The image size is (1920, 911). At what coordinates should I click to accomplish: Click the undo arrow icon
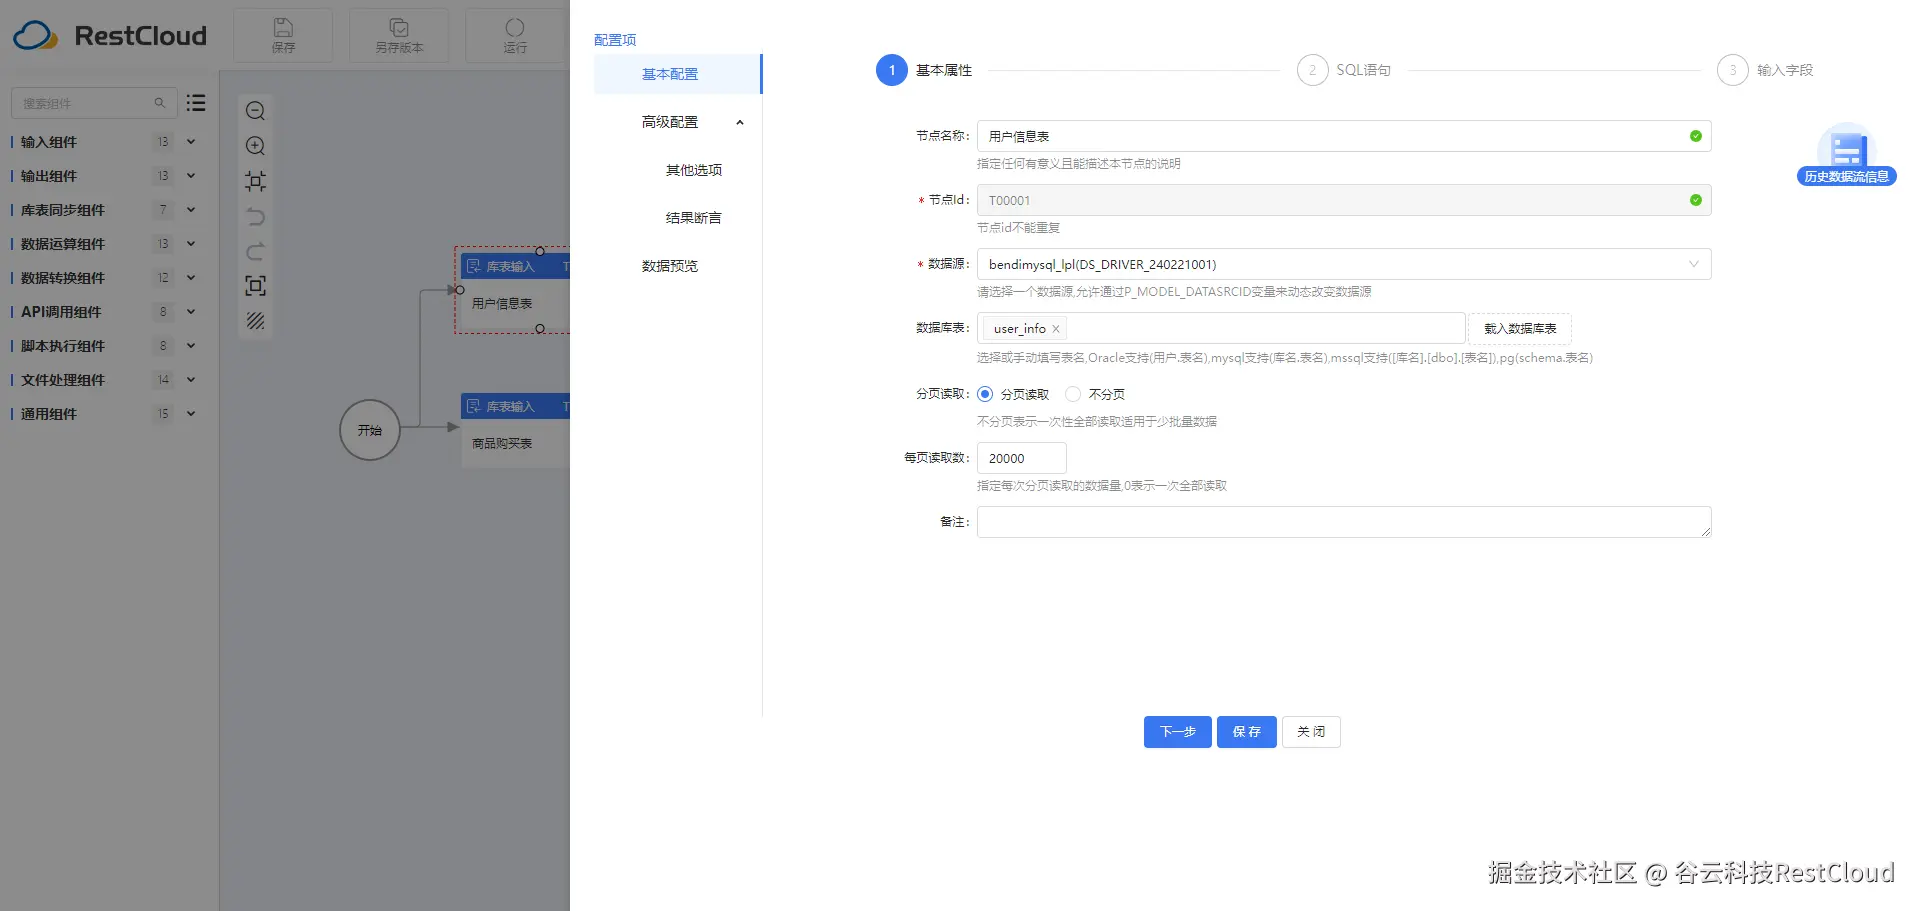[256, 216]
